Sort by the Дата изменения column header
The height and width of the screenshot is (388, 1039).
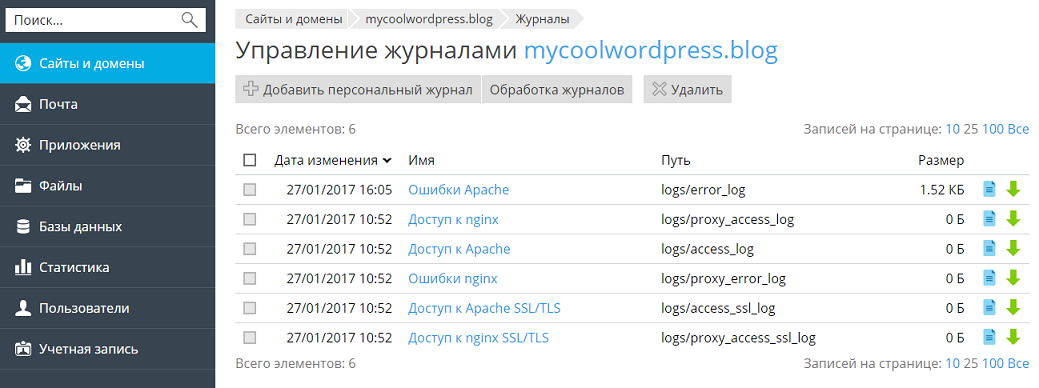point(333,160)
